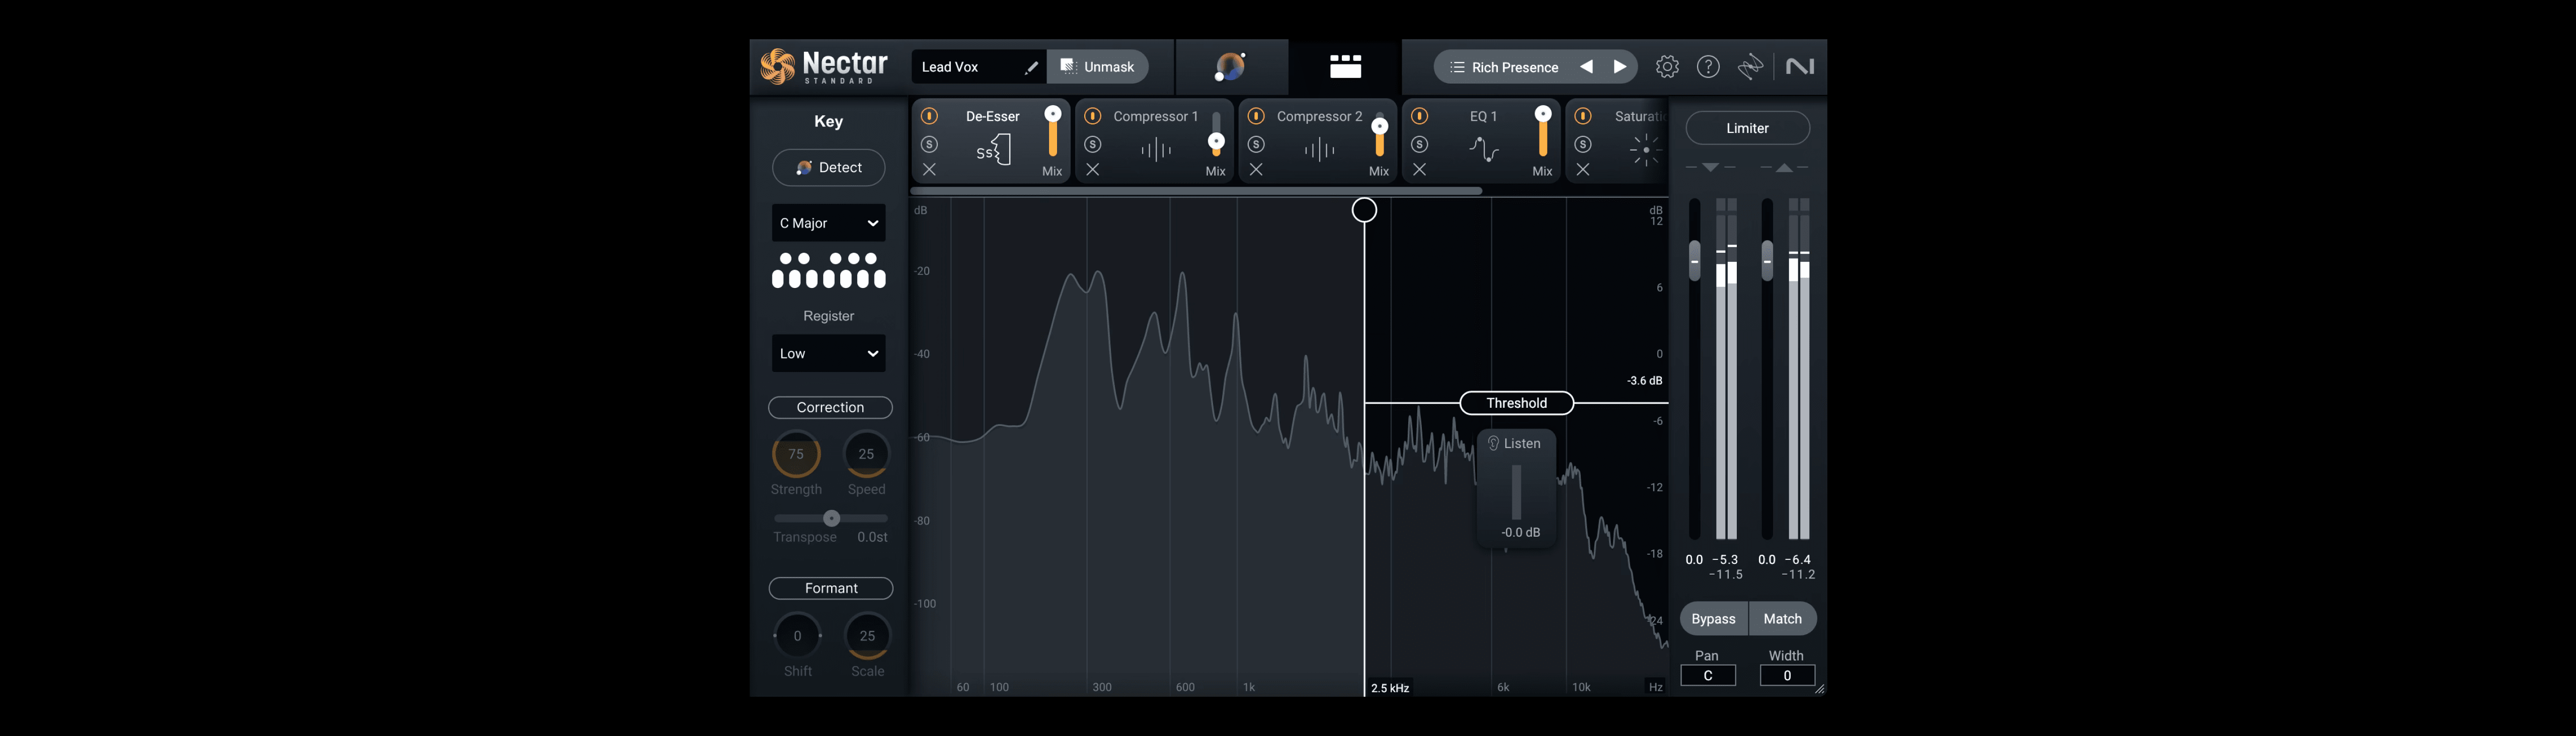Click the Match gain button
This screenshot has width=2576, height=736.
coord(1783,619)
